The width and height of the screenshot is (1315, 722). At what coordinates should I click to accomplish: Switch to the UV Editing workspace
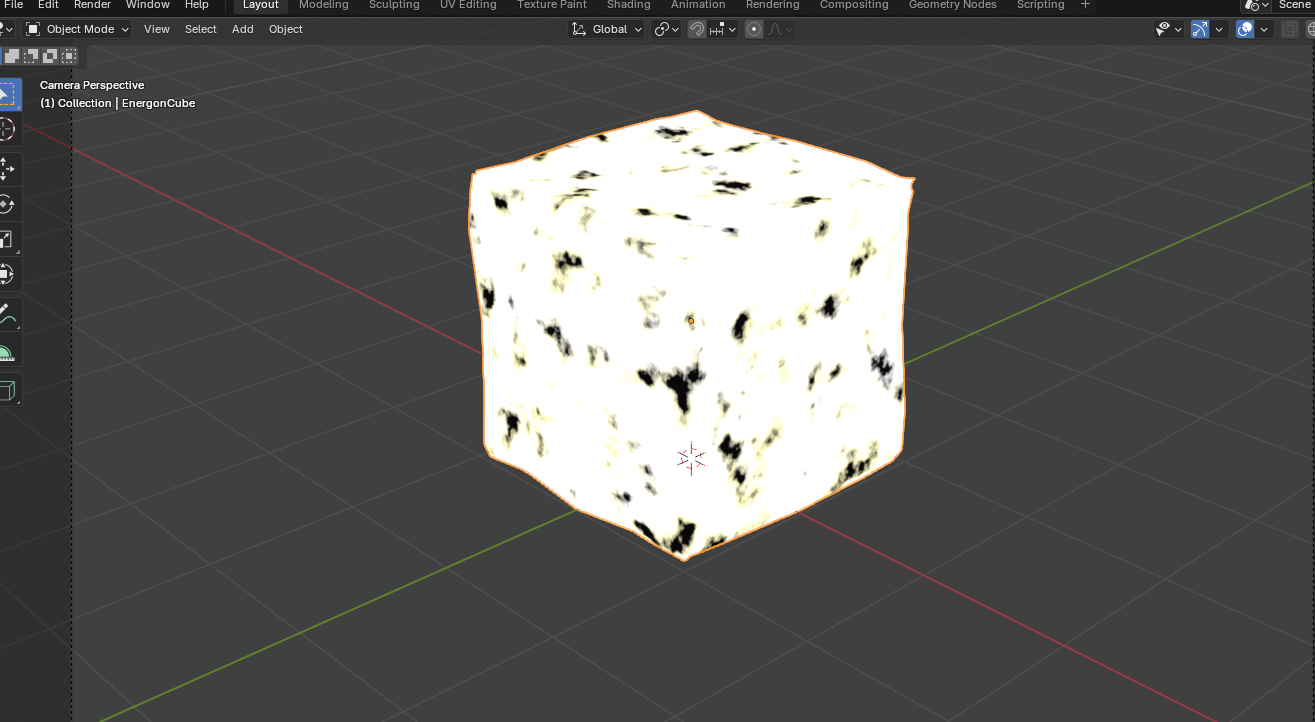tap(468, 5)
